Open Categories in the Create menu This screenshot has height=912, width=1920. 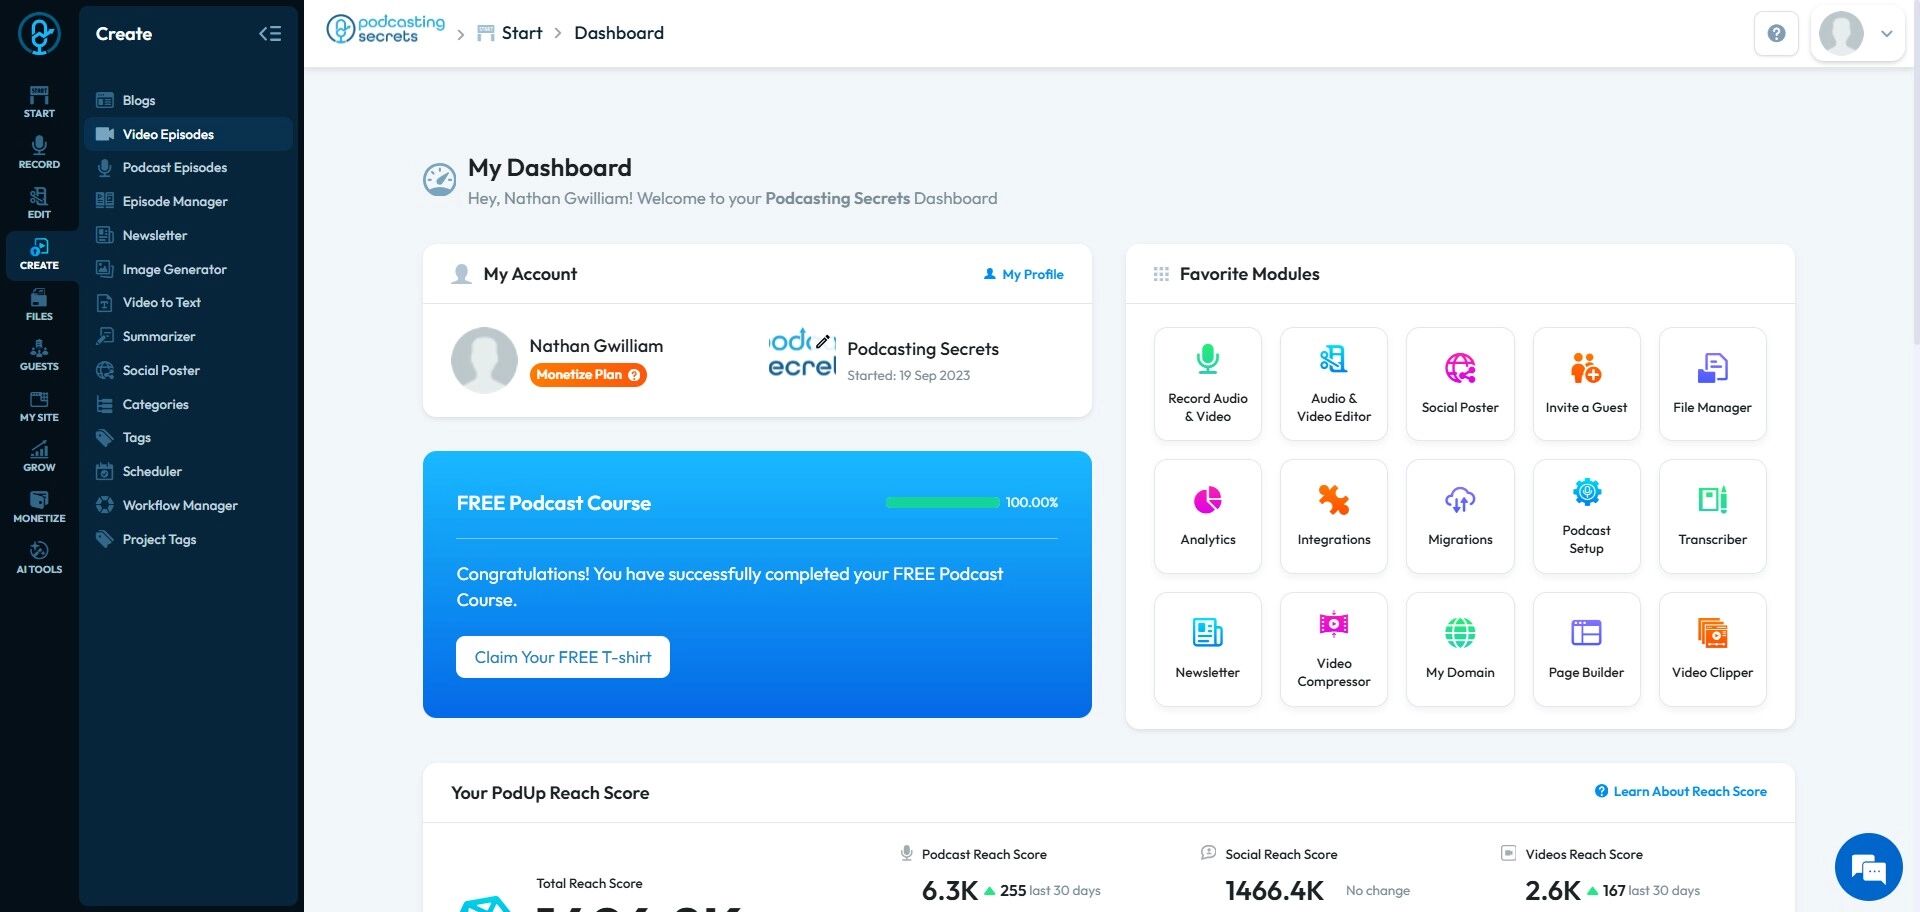188,404
